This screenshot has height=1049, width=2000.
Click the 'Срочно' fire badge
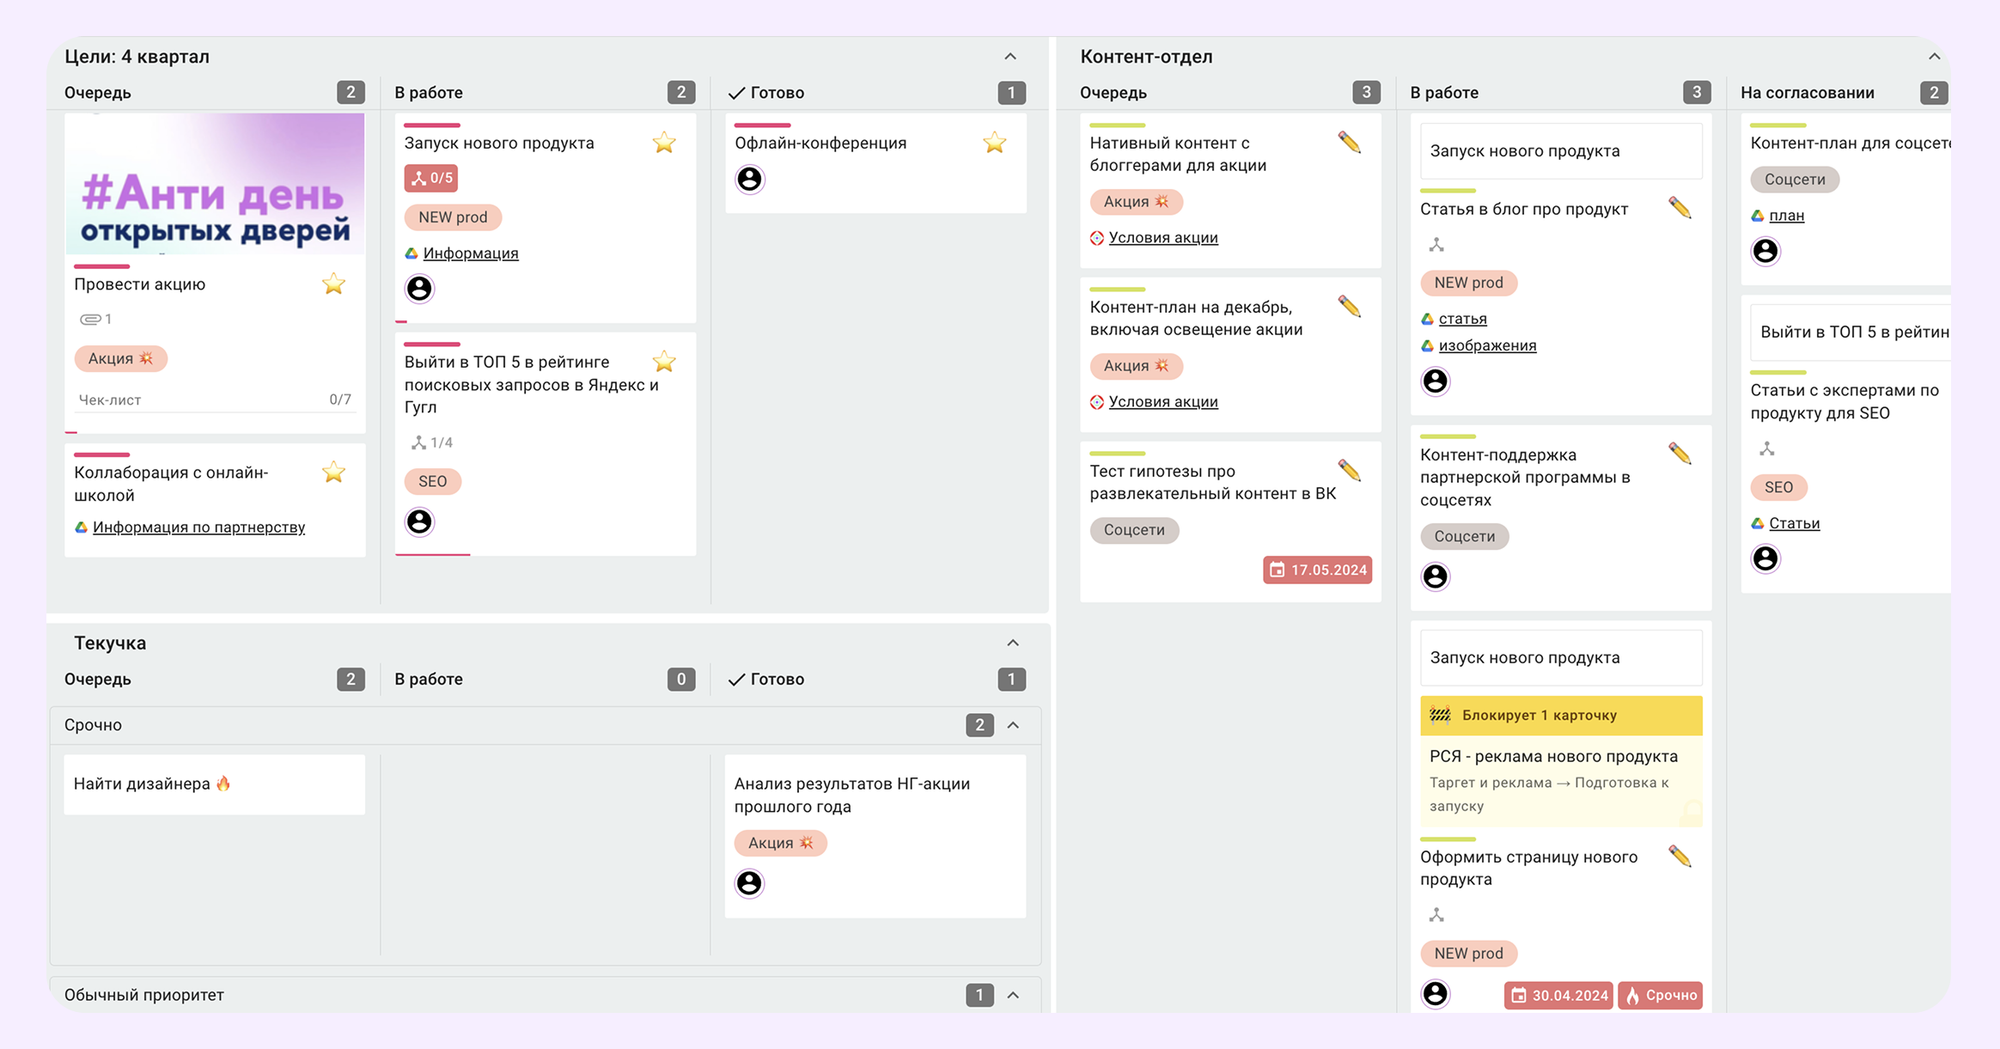[1660, 995]
